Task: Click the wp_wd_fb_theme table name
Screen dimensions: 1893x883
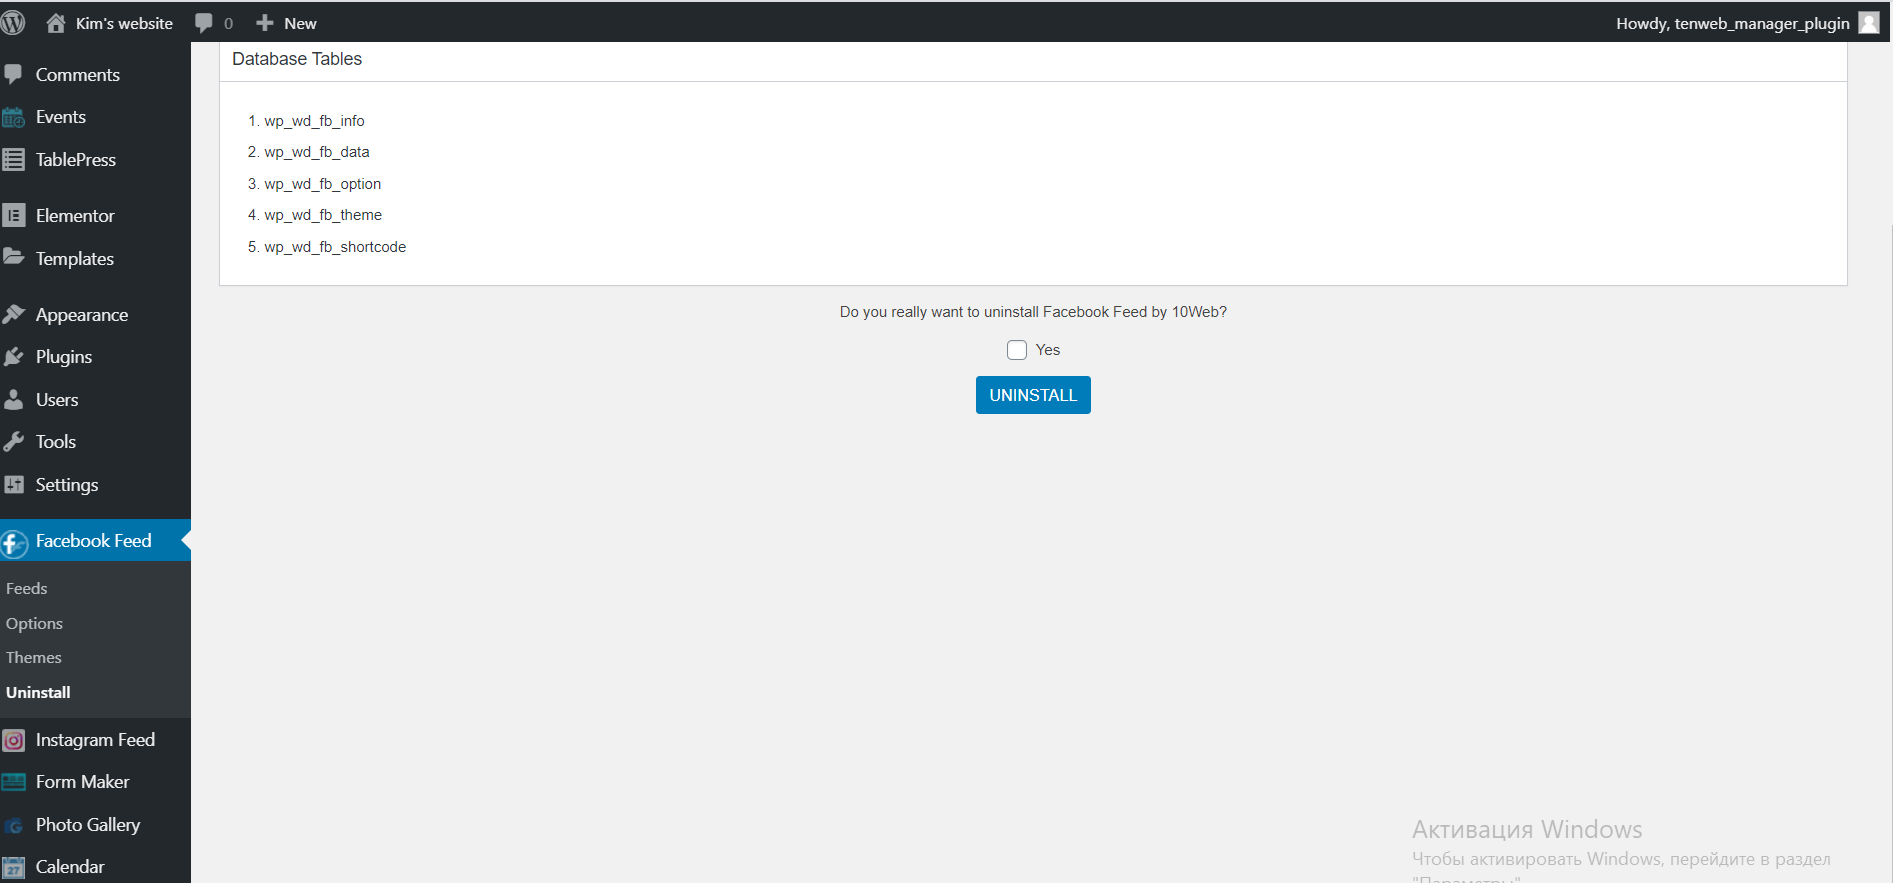Action: [x=323, y=215]
